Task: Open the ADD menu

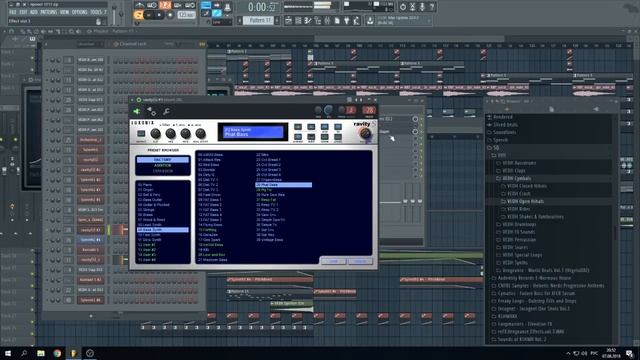Action: coord(33,13)
